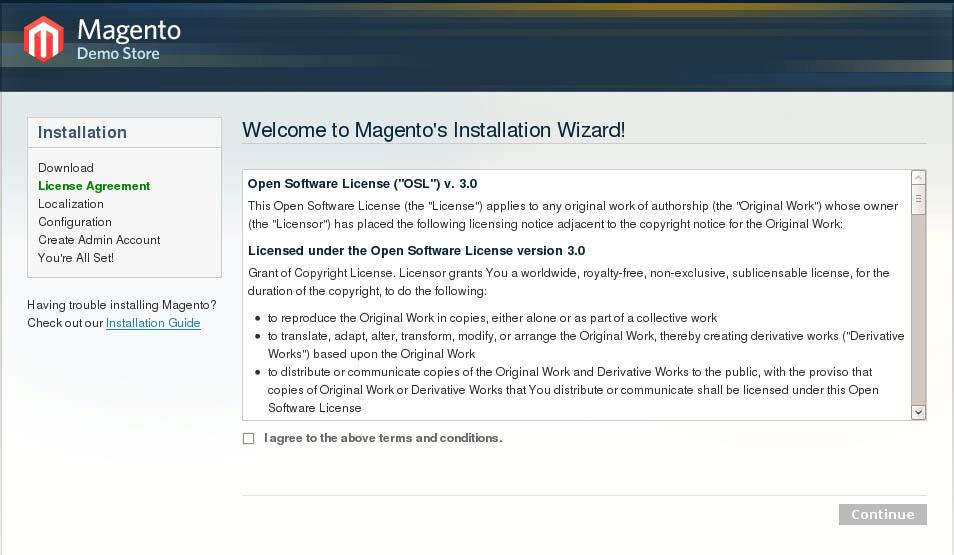Click the license box scrollbar thumb
The image size is (954, 555).
pyautogui.click(x=918, y=200)
